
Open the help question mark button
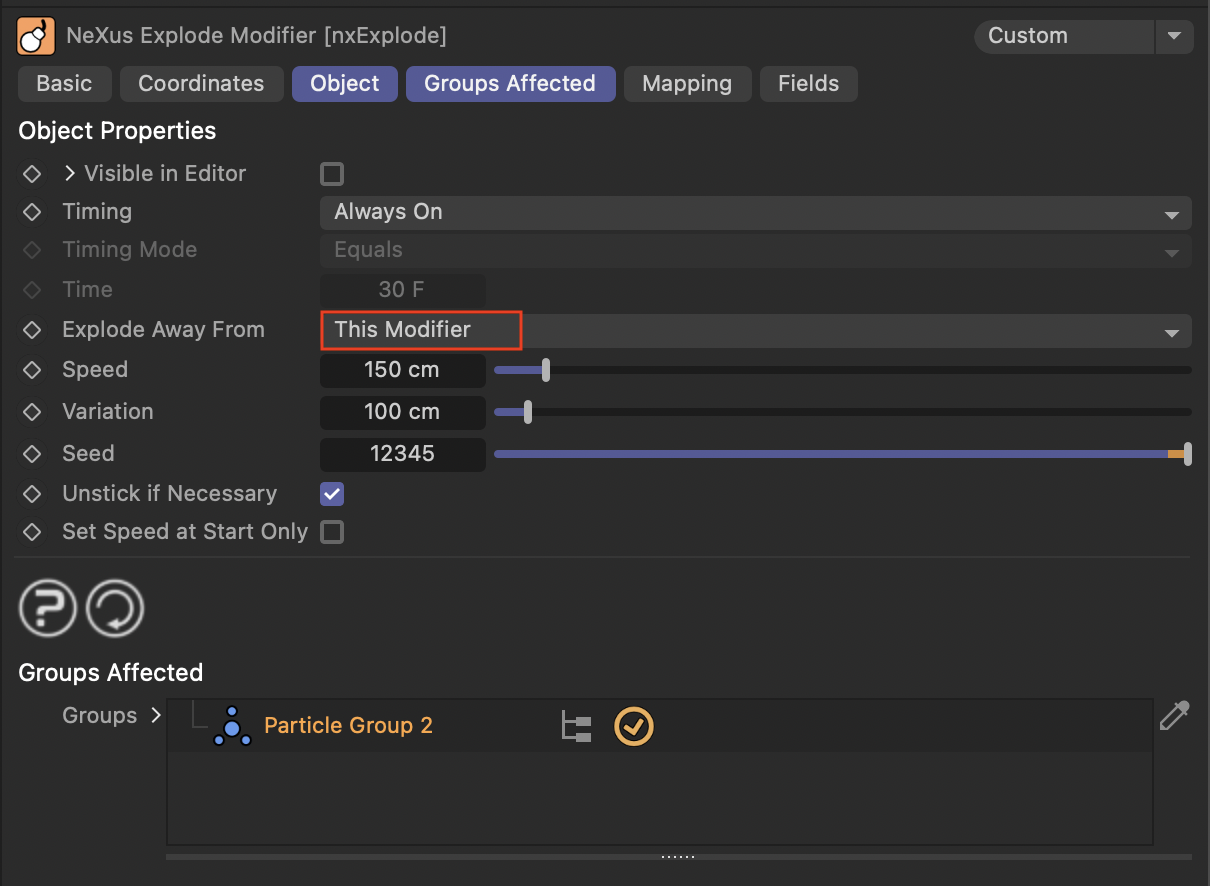point(47,608)
